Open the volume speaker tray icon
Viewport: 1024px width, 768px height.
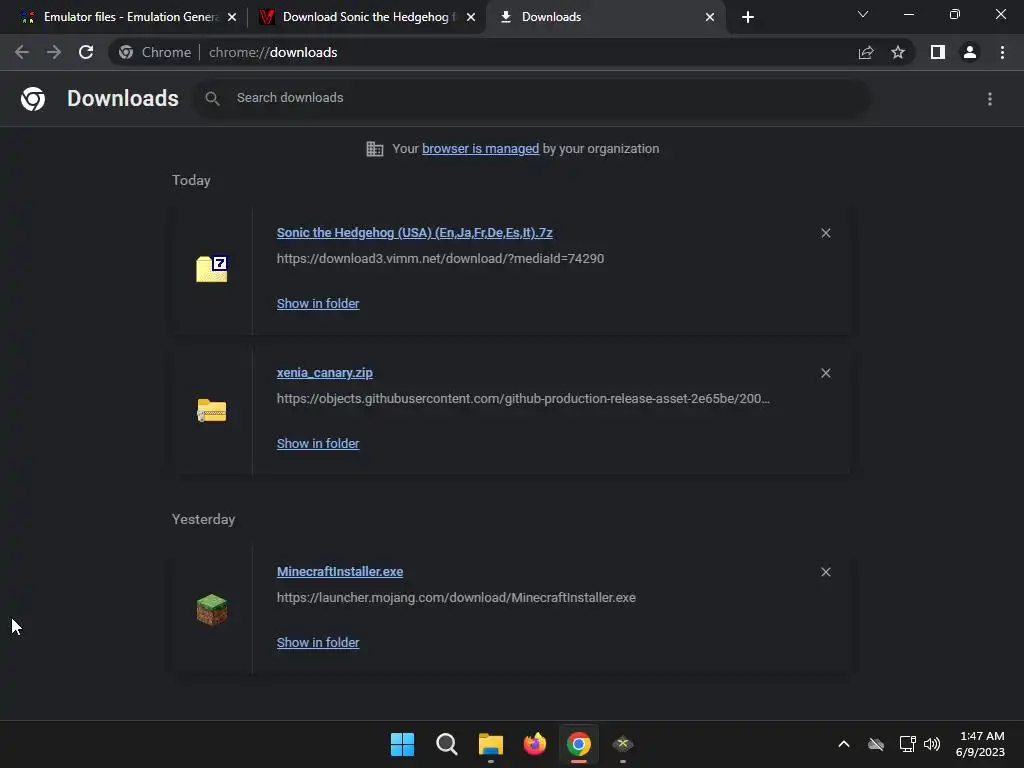[932, 744]
